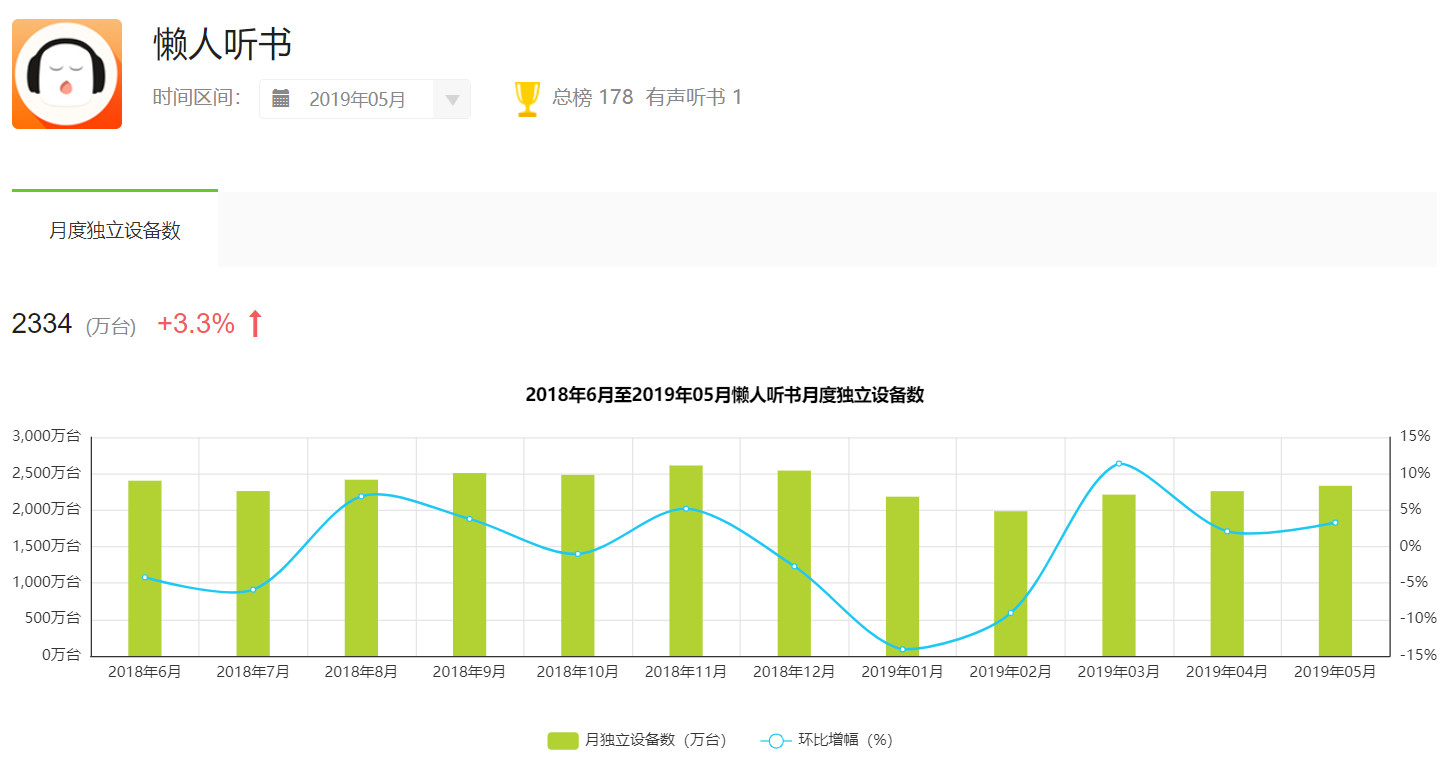This screenshot has height=758, width=1446.
Task: Toggle 月独立设备数 bar series in legend
Action: click(x=655, y=740)
